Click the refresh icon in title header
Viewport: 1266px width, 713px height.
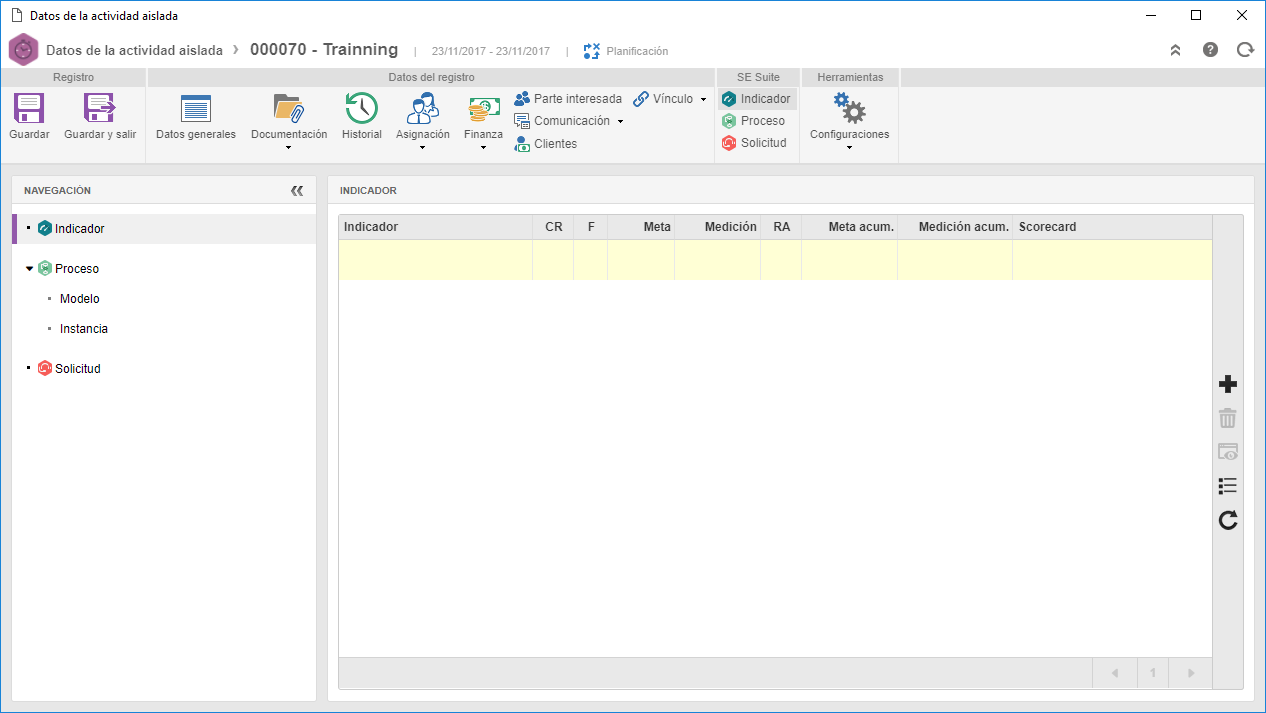(x=1244, y=50)
